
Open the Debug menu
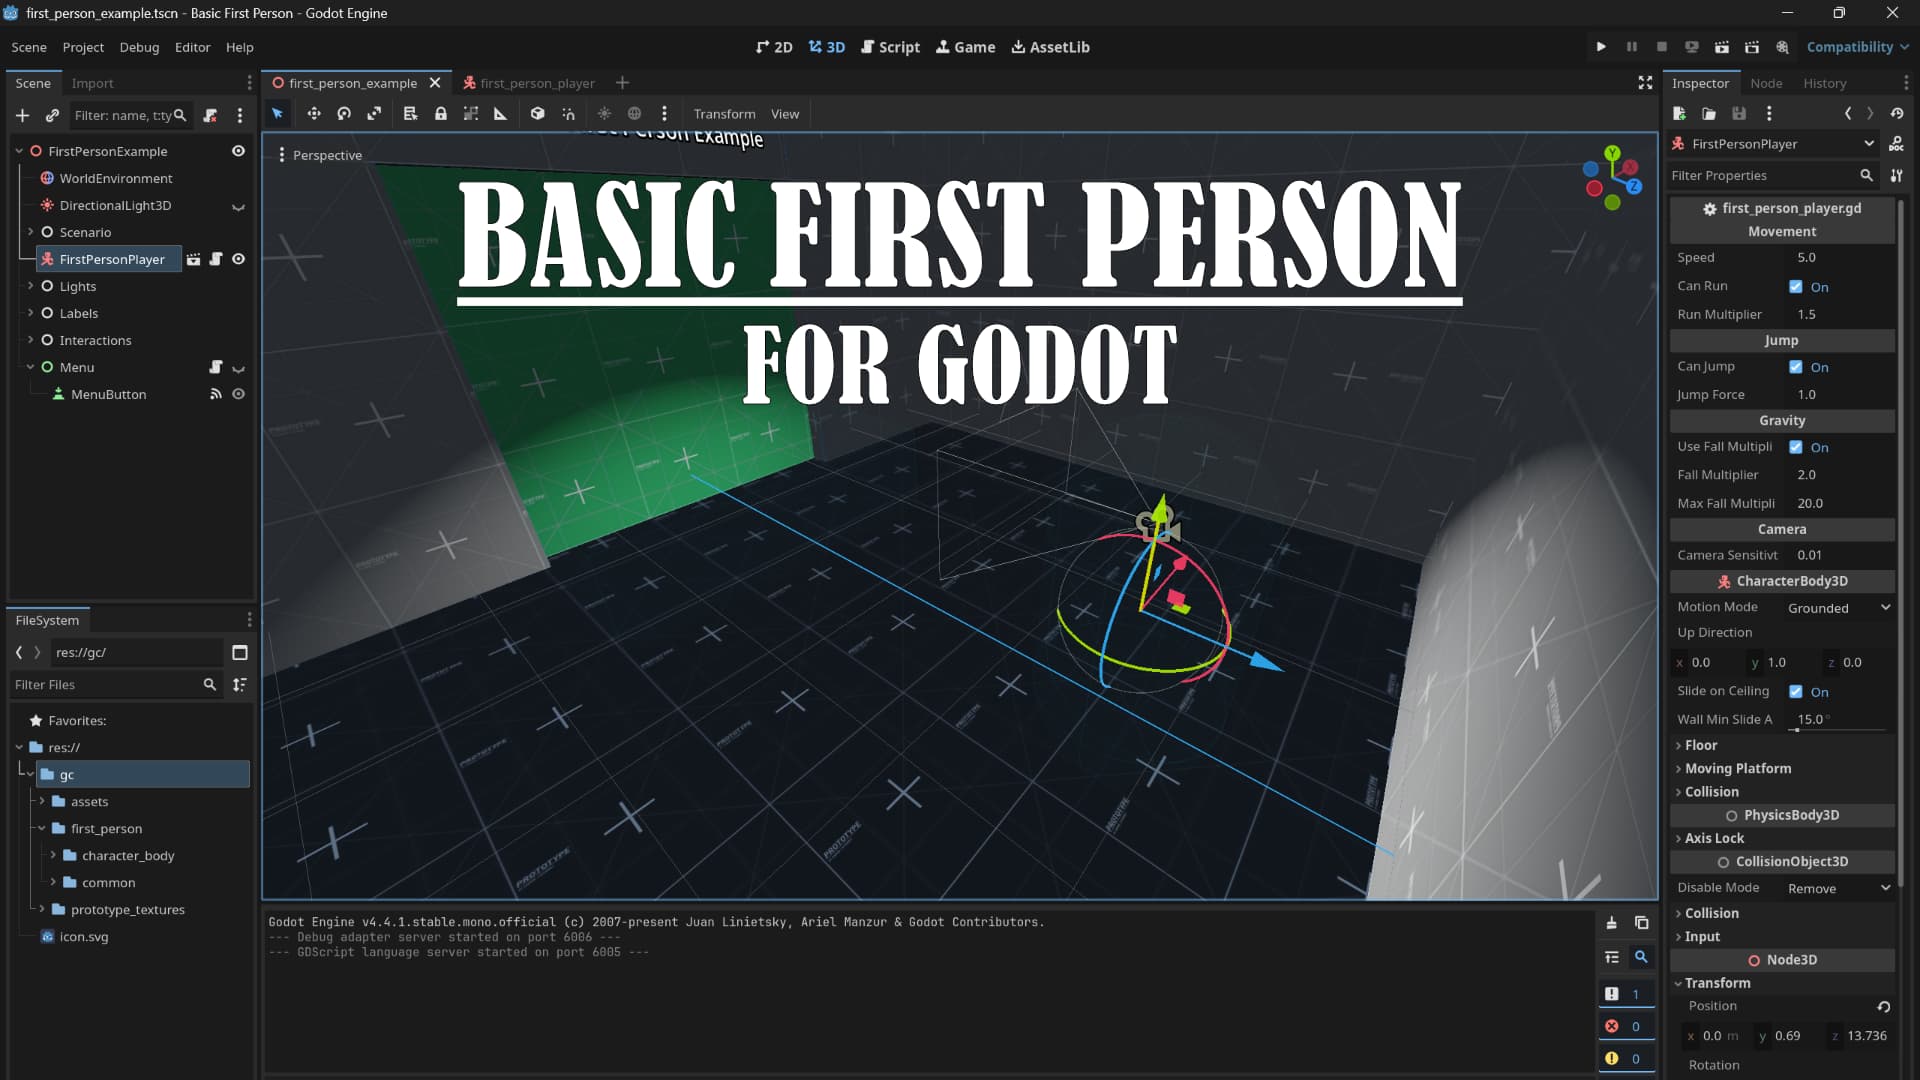[x=139, y=47]
